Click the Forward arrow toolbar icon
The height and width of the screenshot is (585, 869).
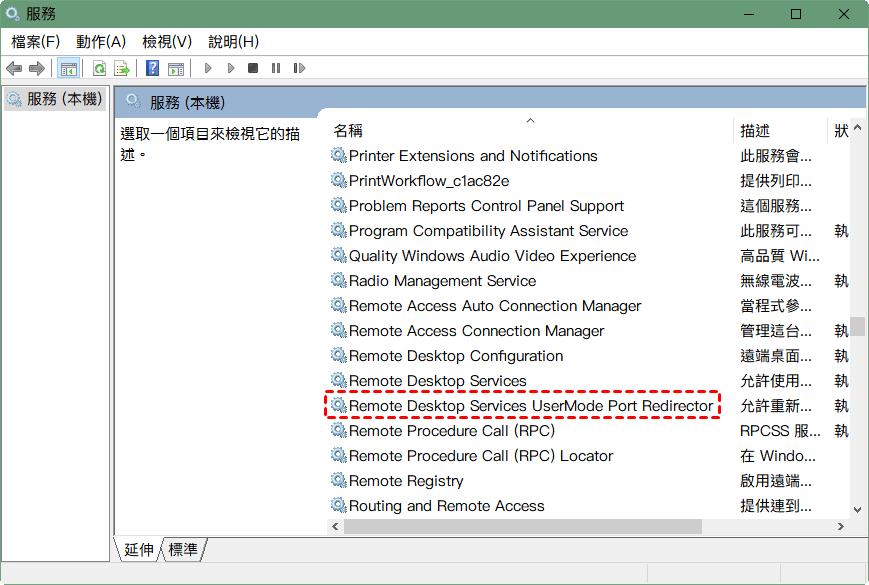[37, 69]
